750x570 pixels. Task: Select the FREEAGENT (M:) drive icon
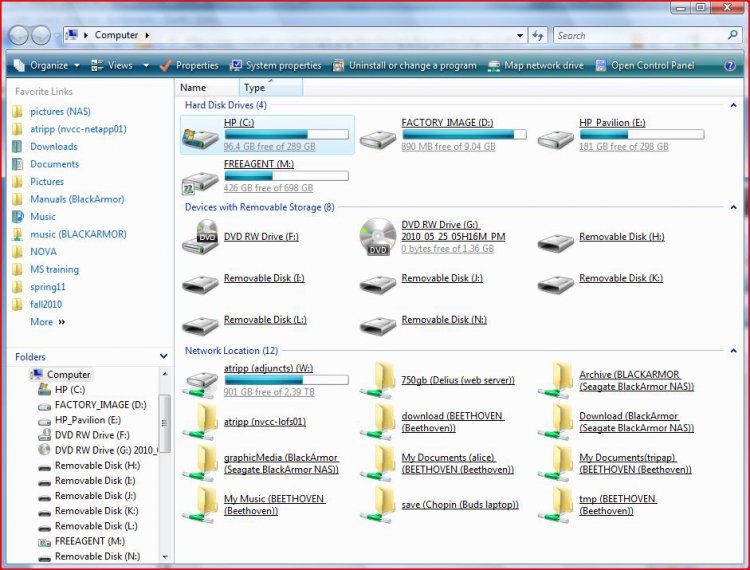coord(200,182)
